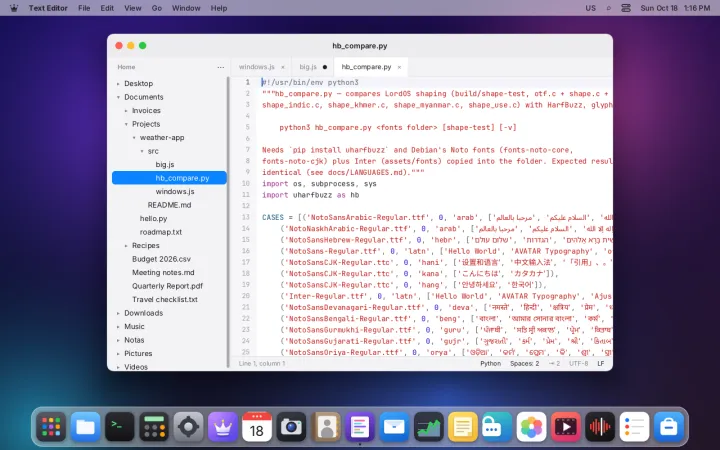Open the Launchpad grid in the dock
The width and height of the screenshot is (720, 450).
point(51,427)
